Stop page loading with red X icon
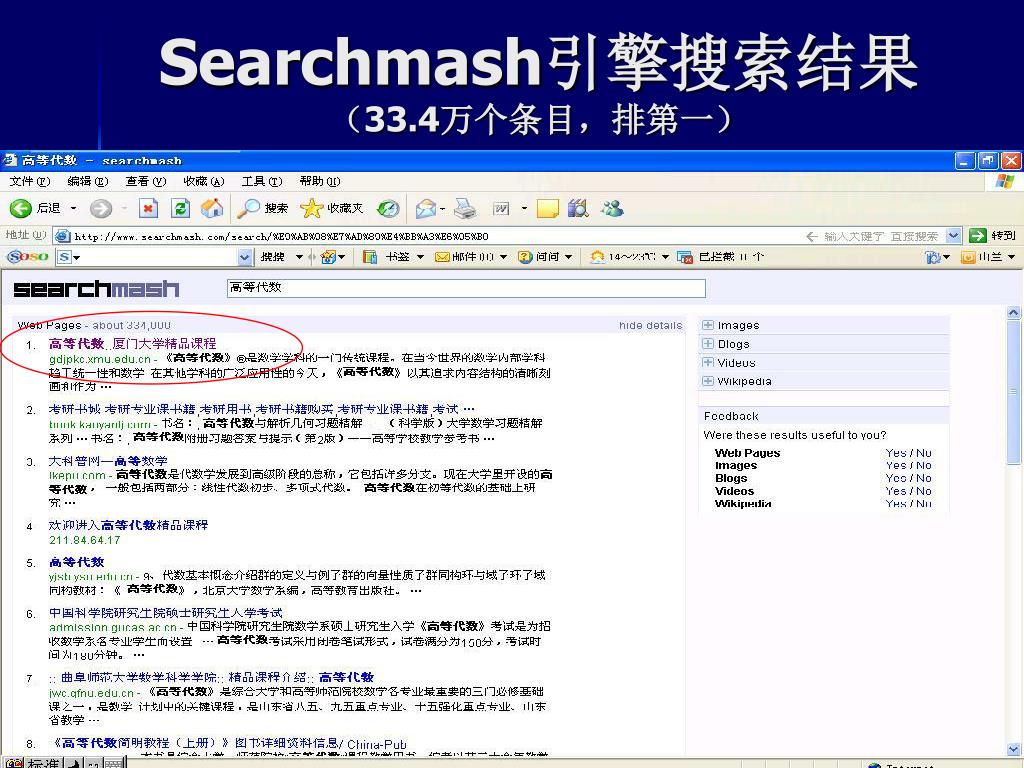 click(148, 208)
